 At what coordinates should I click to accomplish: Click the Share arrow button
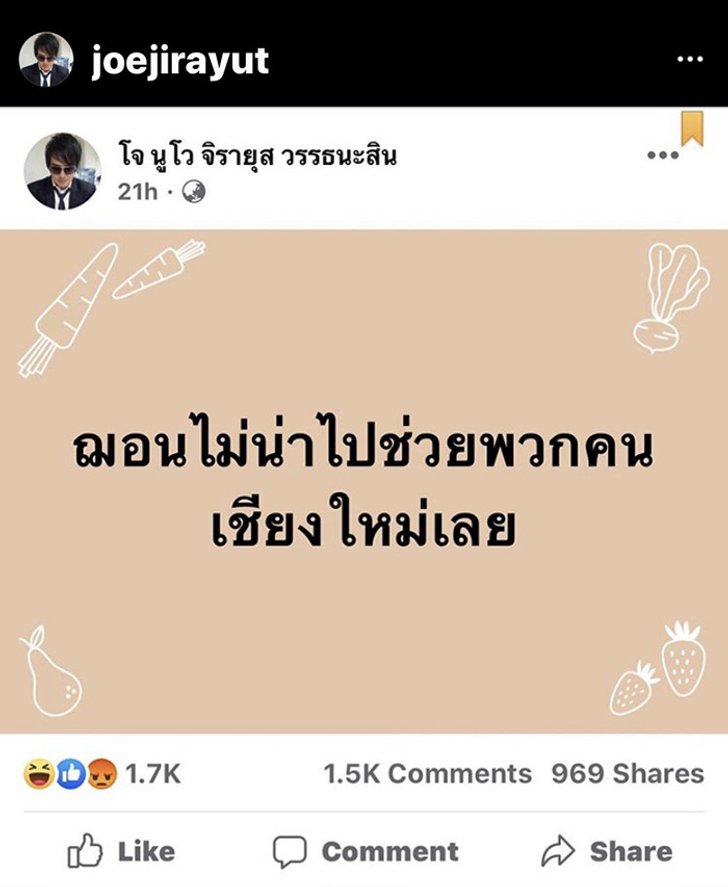[x=607, y=851]
